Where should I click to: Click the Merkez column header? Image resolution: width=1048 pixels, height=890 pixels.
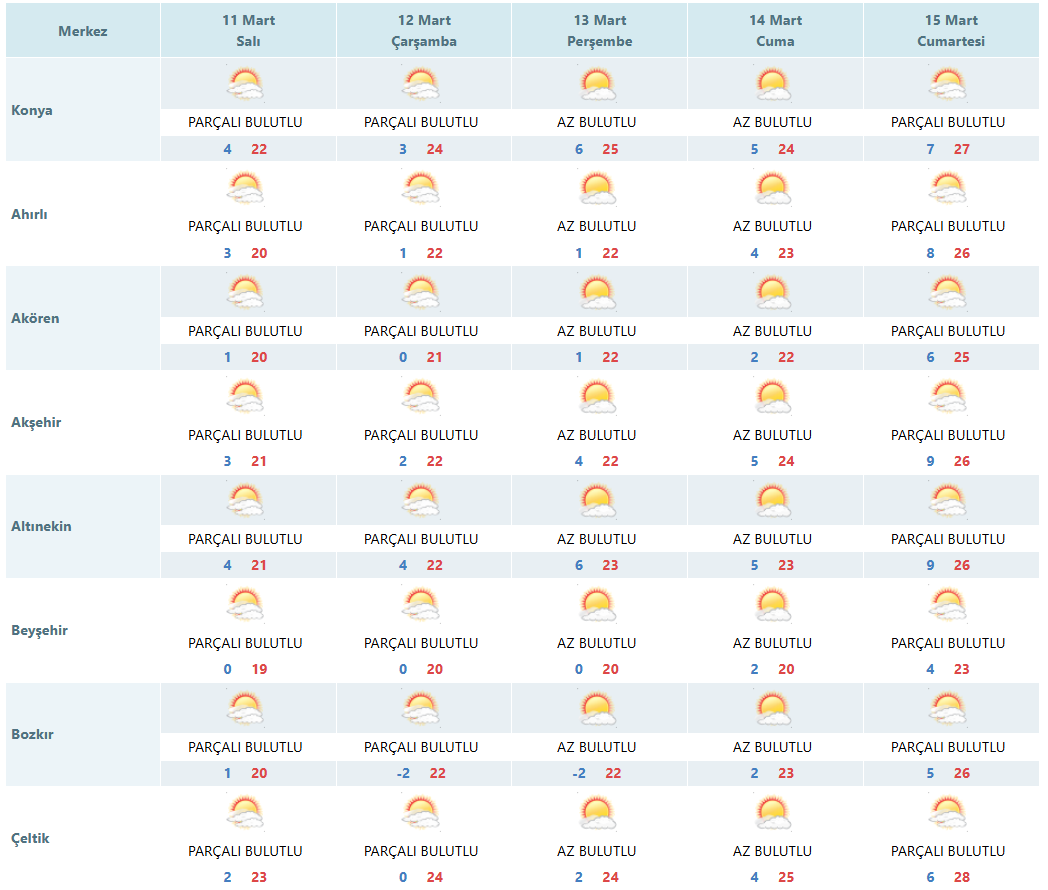(x=83, y=31)
